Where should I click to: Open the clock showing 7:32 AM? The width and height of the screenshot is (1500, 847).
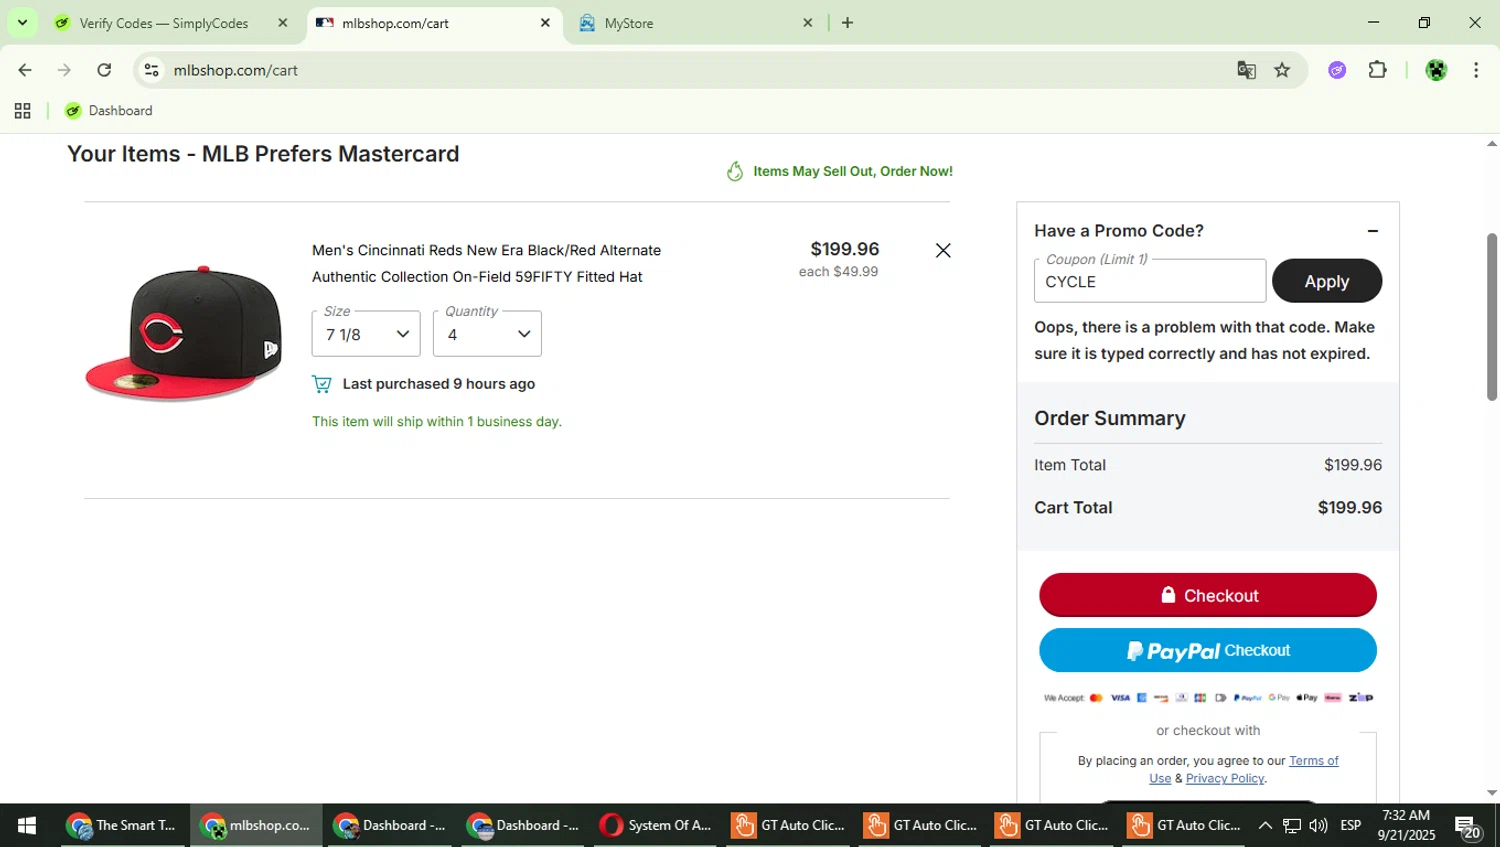coord(1406,825)
